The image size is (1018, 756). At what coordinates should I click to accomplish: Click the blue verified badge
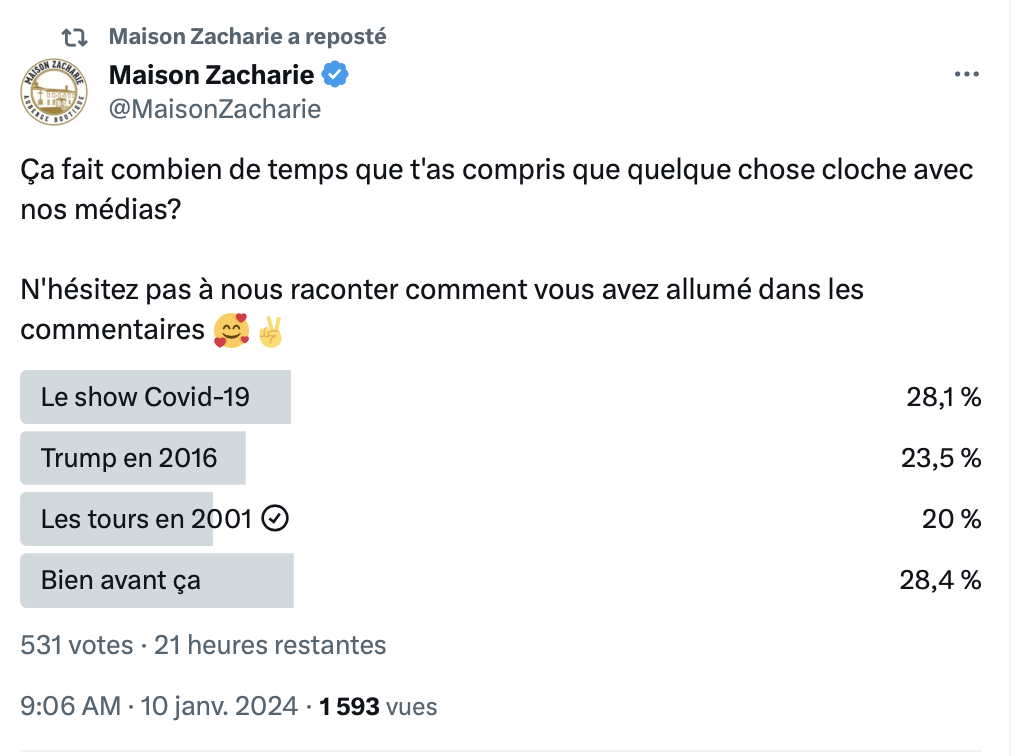point(335,75)
